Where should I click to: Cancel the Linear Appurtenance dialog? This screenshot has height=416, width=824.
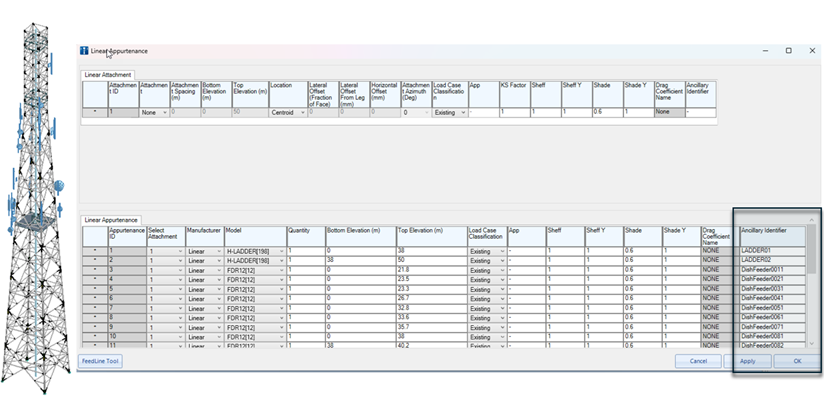tap(696, 361)
